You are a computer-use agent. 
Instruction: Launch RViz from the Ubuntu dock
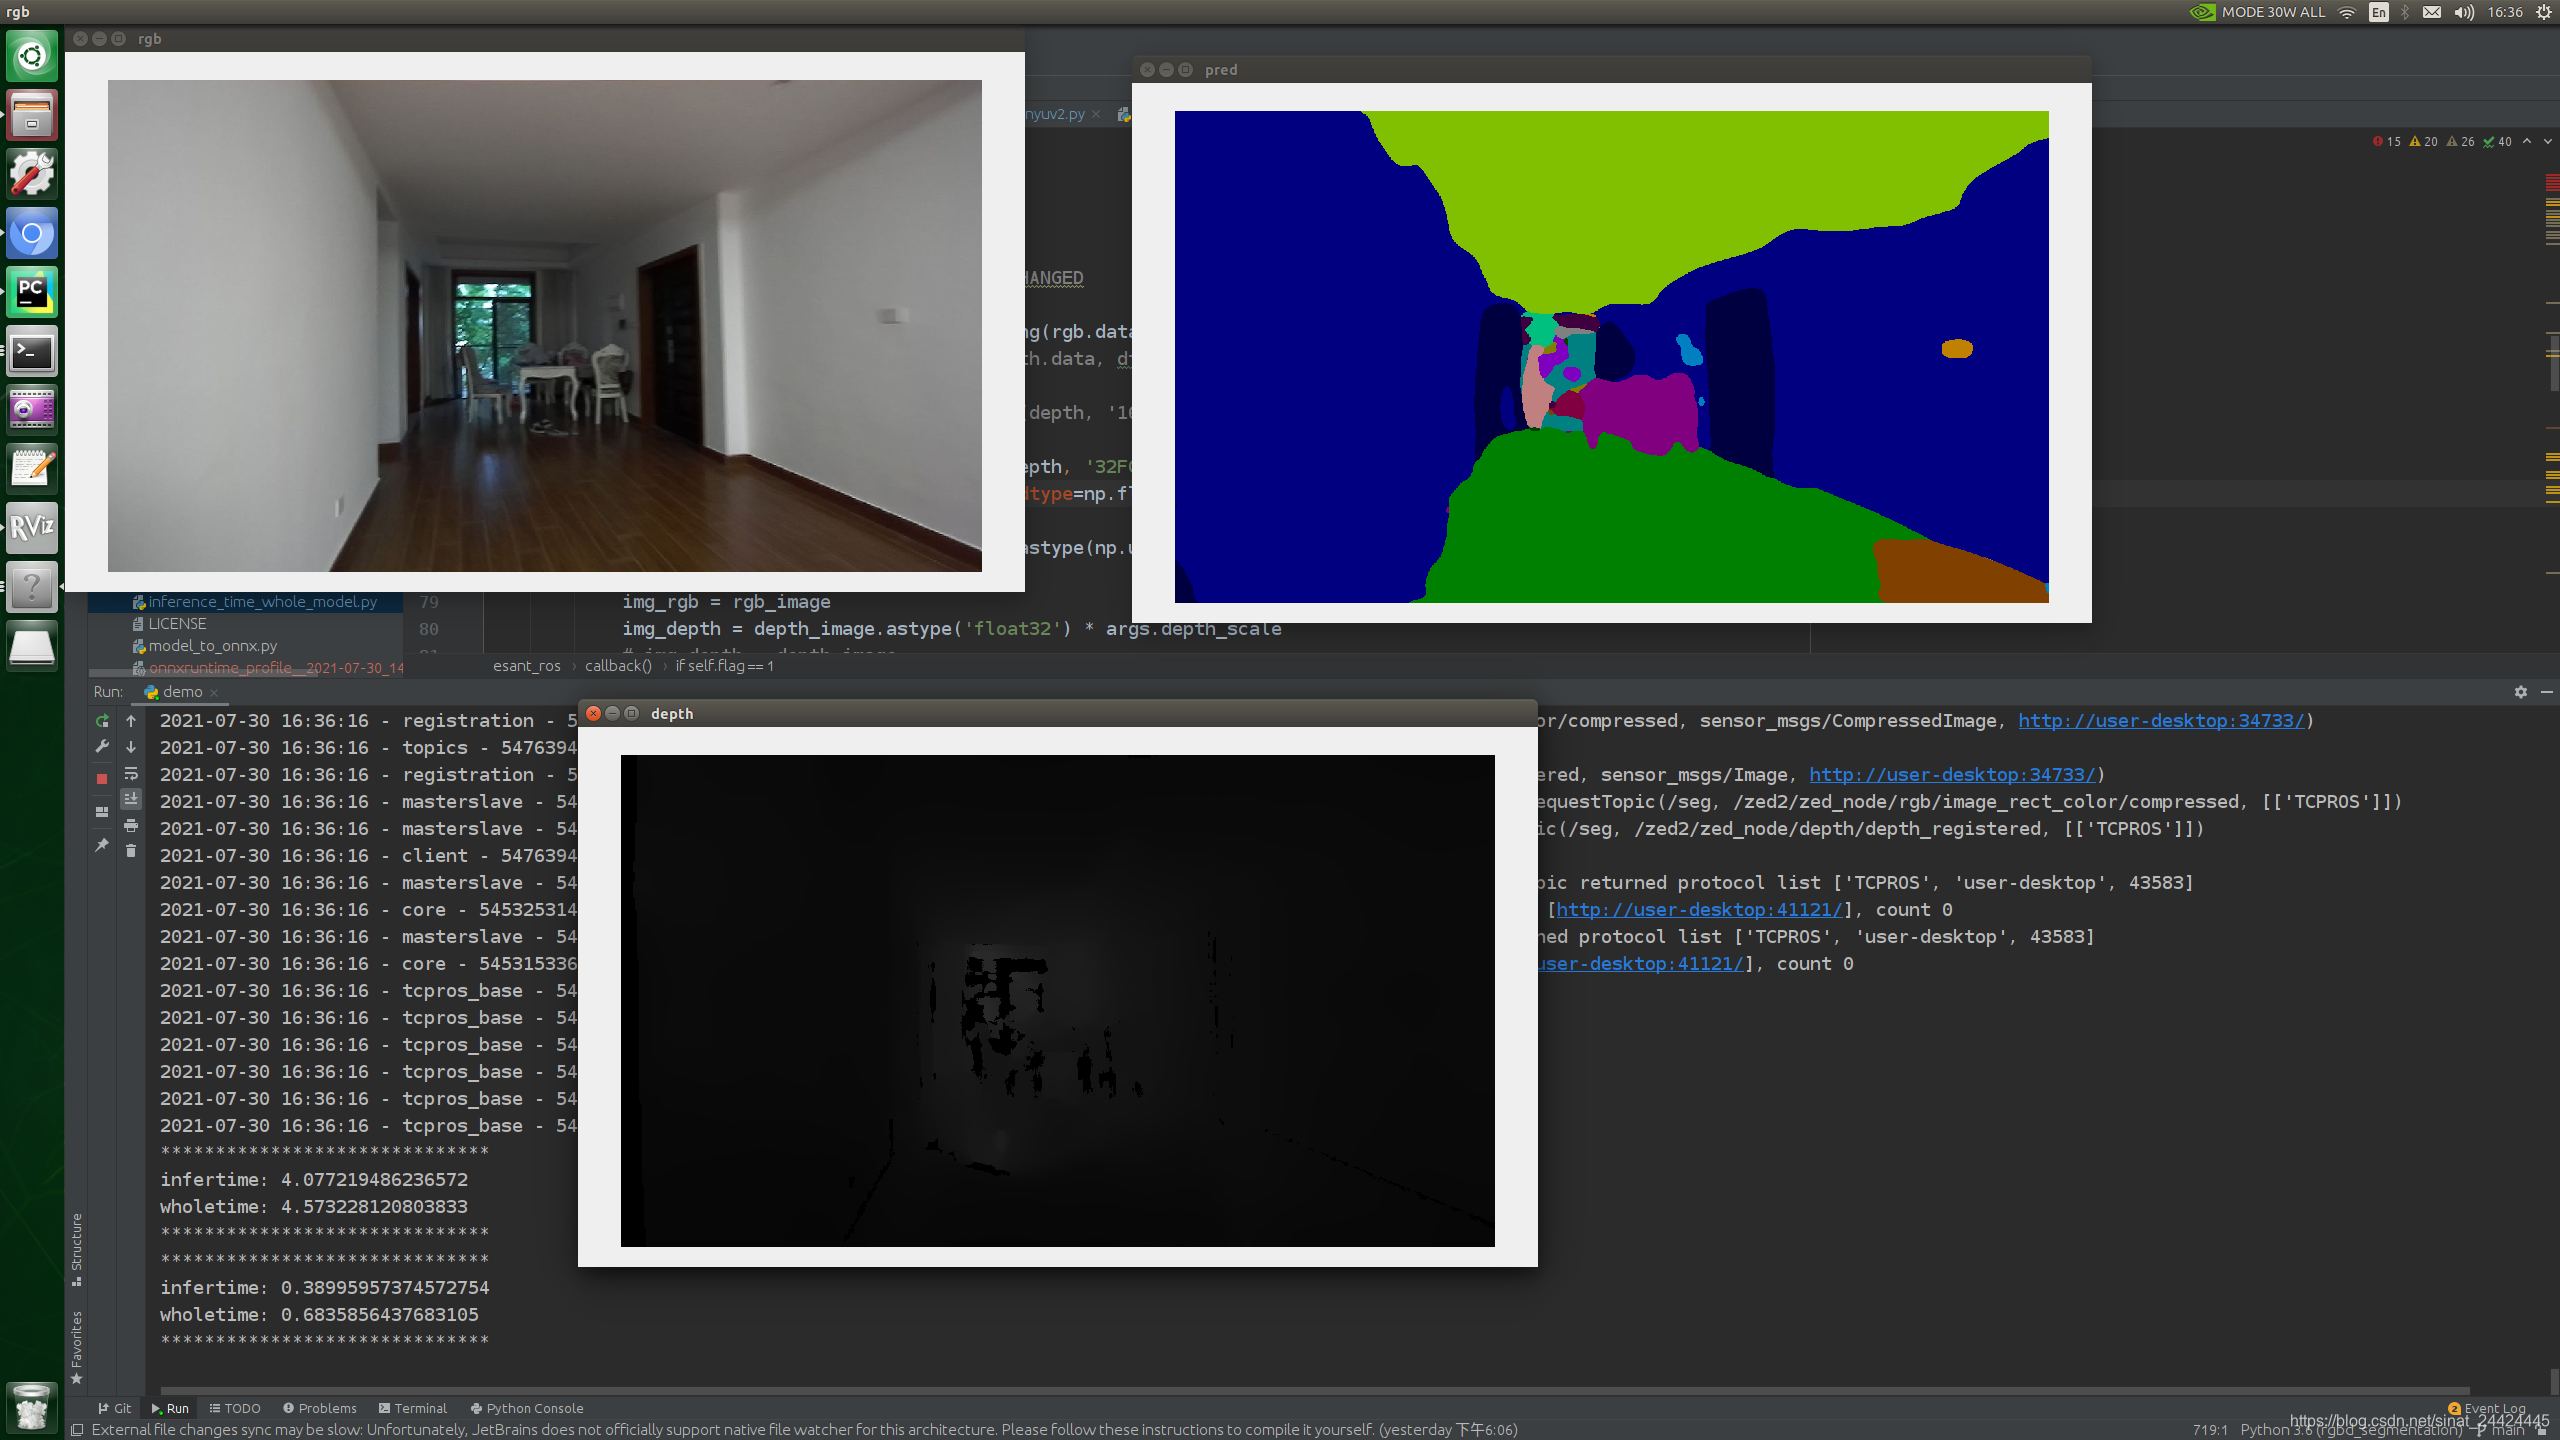coord(32,527)
